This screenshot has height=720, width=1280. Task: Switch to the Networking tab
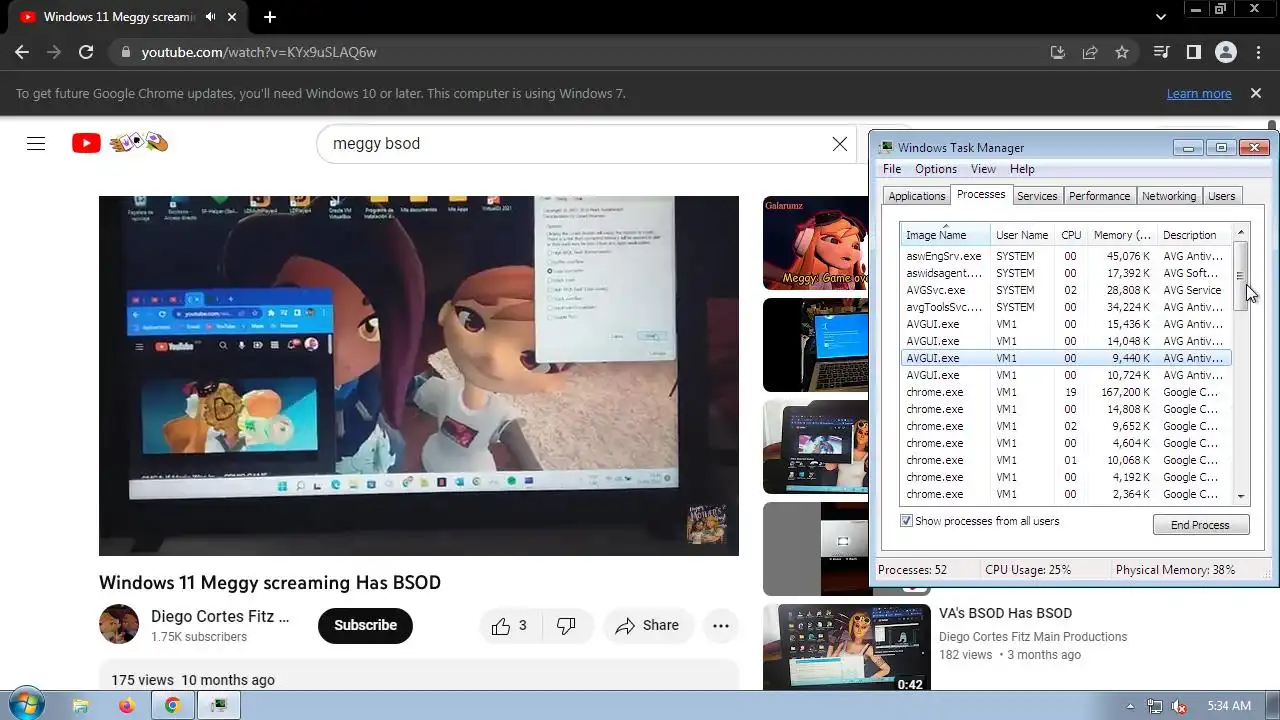1169,196
